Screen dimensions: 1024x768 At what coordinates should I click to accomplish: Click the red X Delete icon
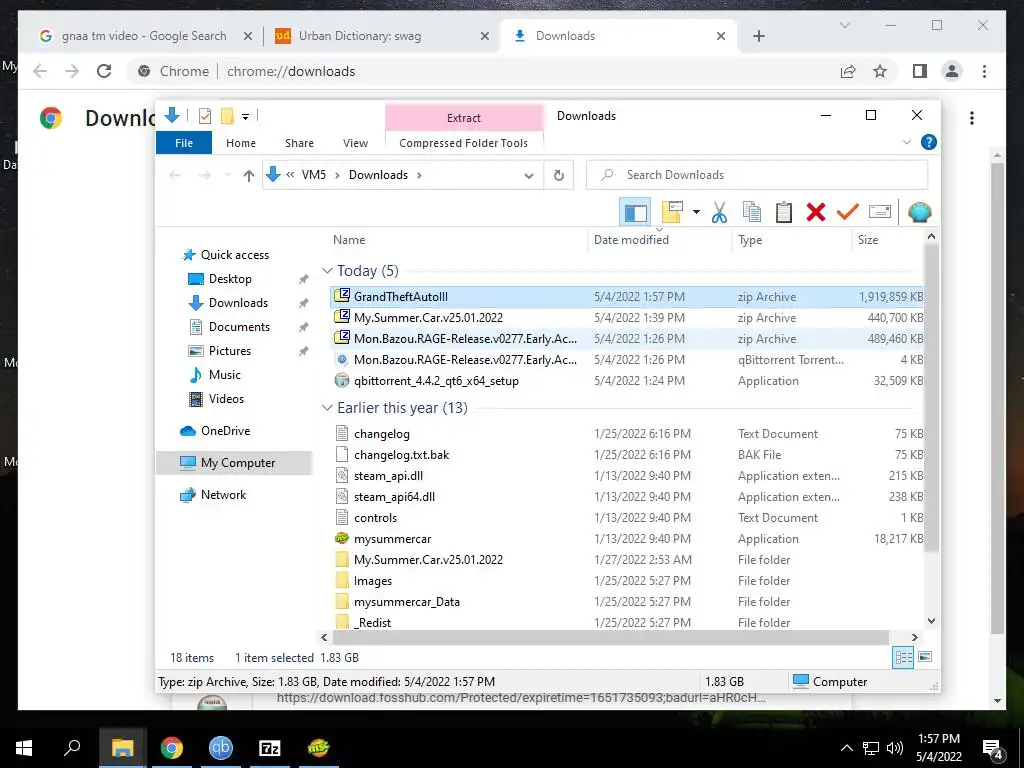[816, 212]
